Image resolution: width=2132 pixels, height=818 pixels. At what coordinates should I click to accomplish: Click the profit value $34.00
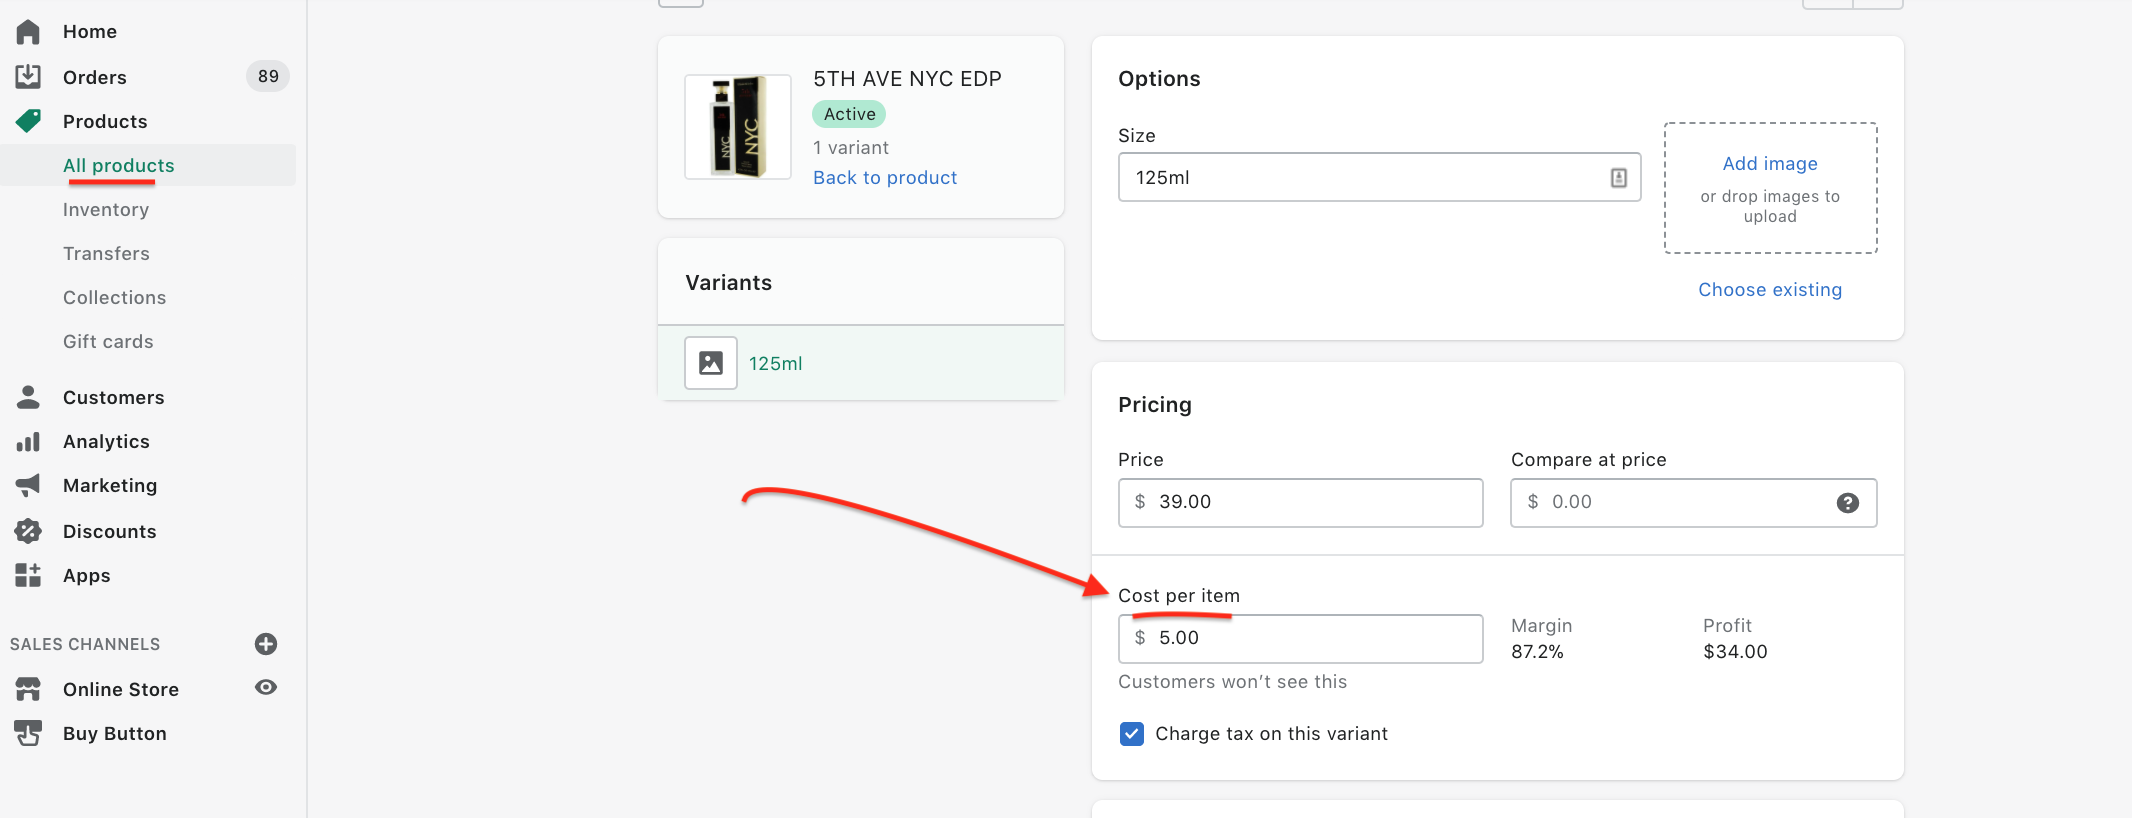(x=1735, y=652)
